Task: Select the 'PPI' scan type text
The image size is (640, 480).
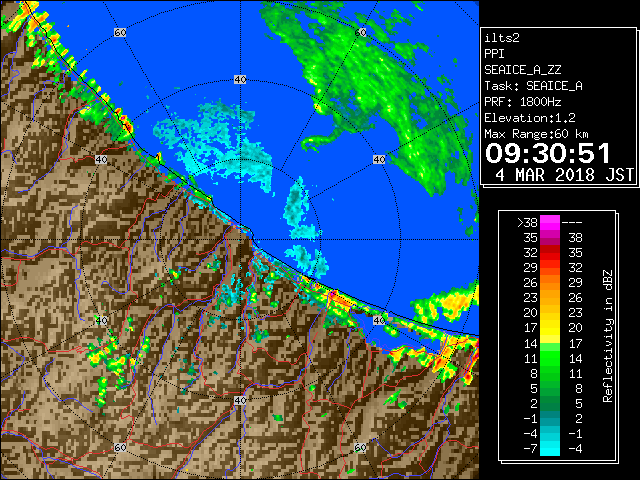Action: [x=494, y=54]
